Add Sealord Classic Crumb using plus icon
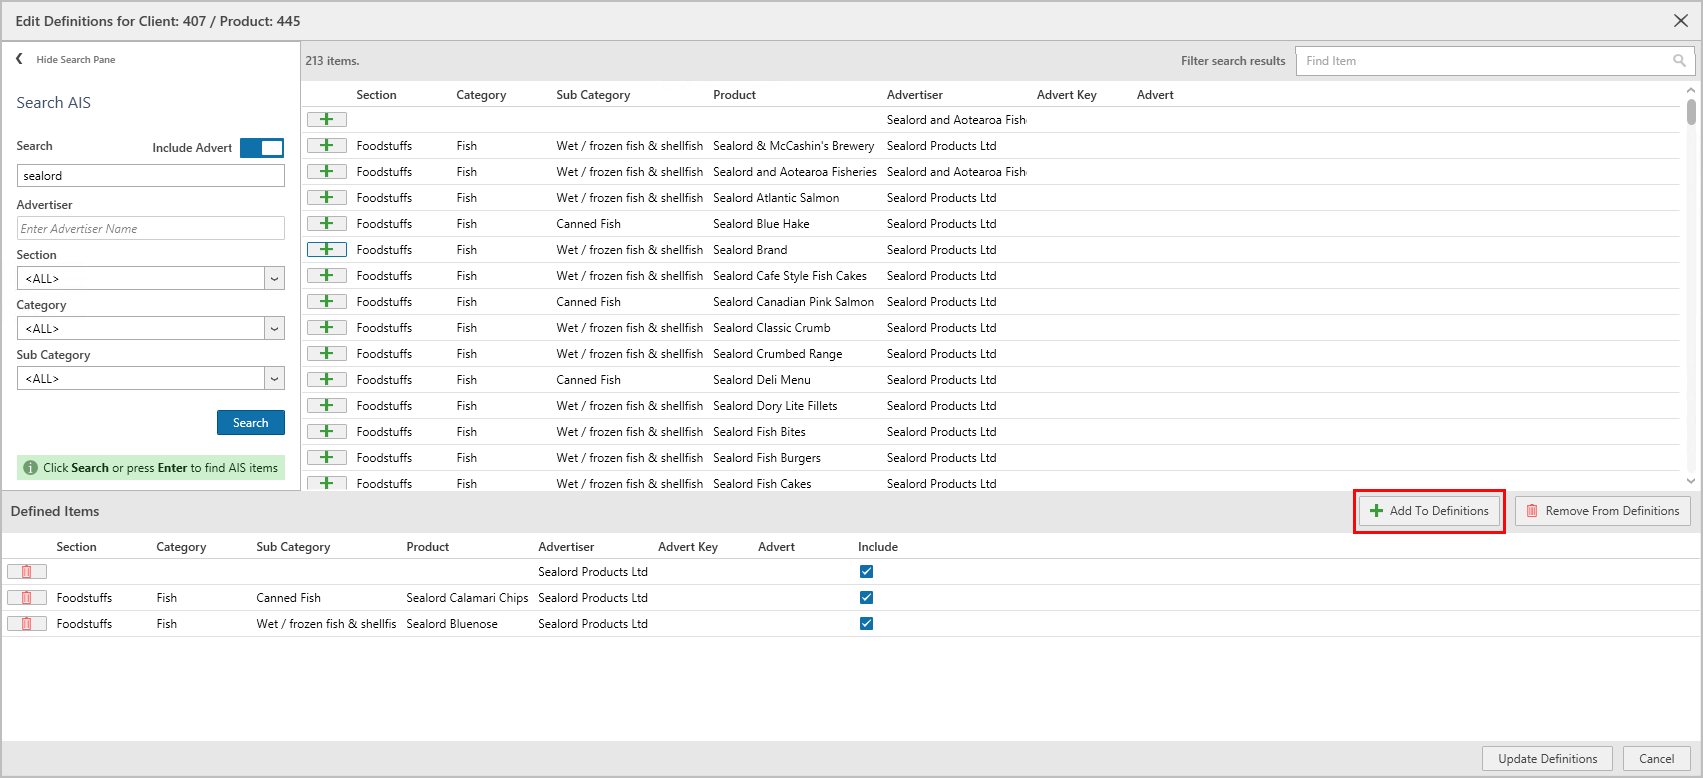Screen dimensions: 1703x778 click(326, 328)
